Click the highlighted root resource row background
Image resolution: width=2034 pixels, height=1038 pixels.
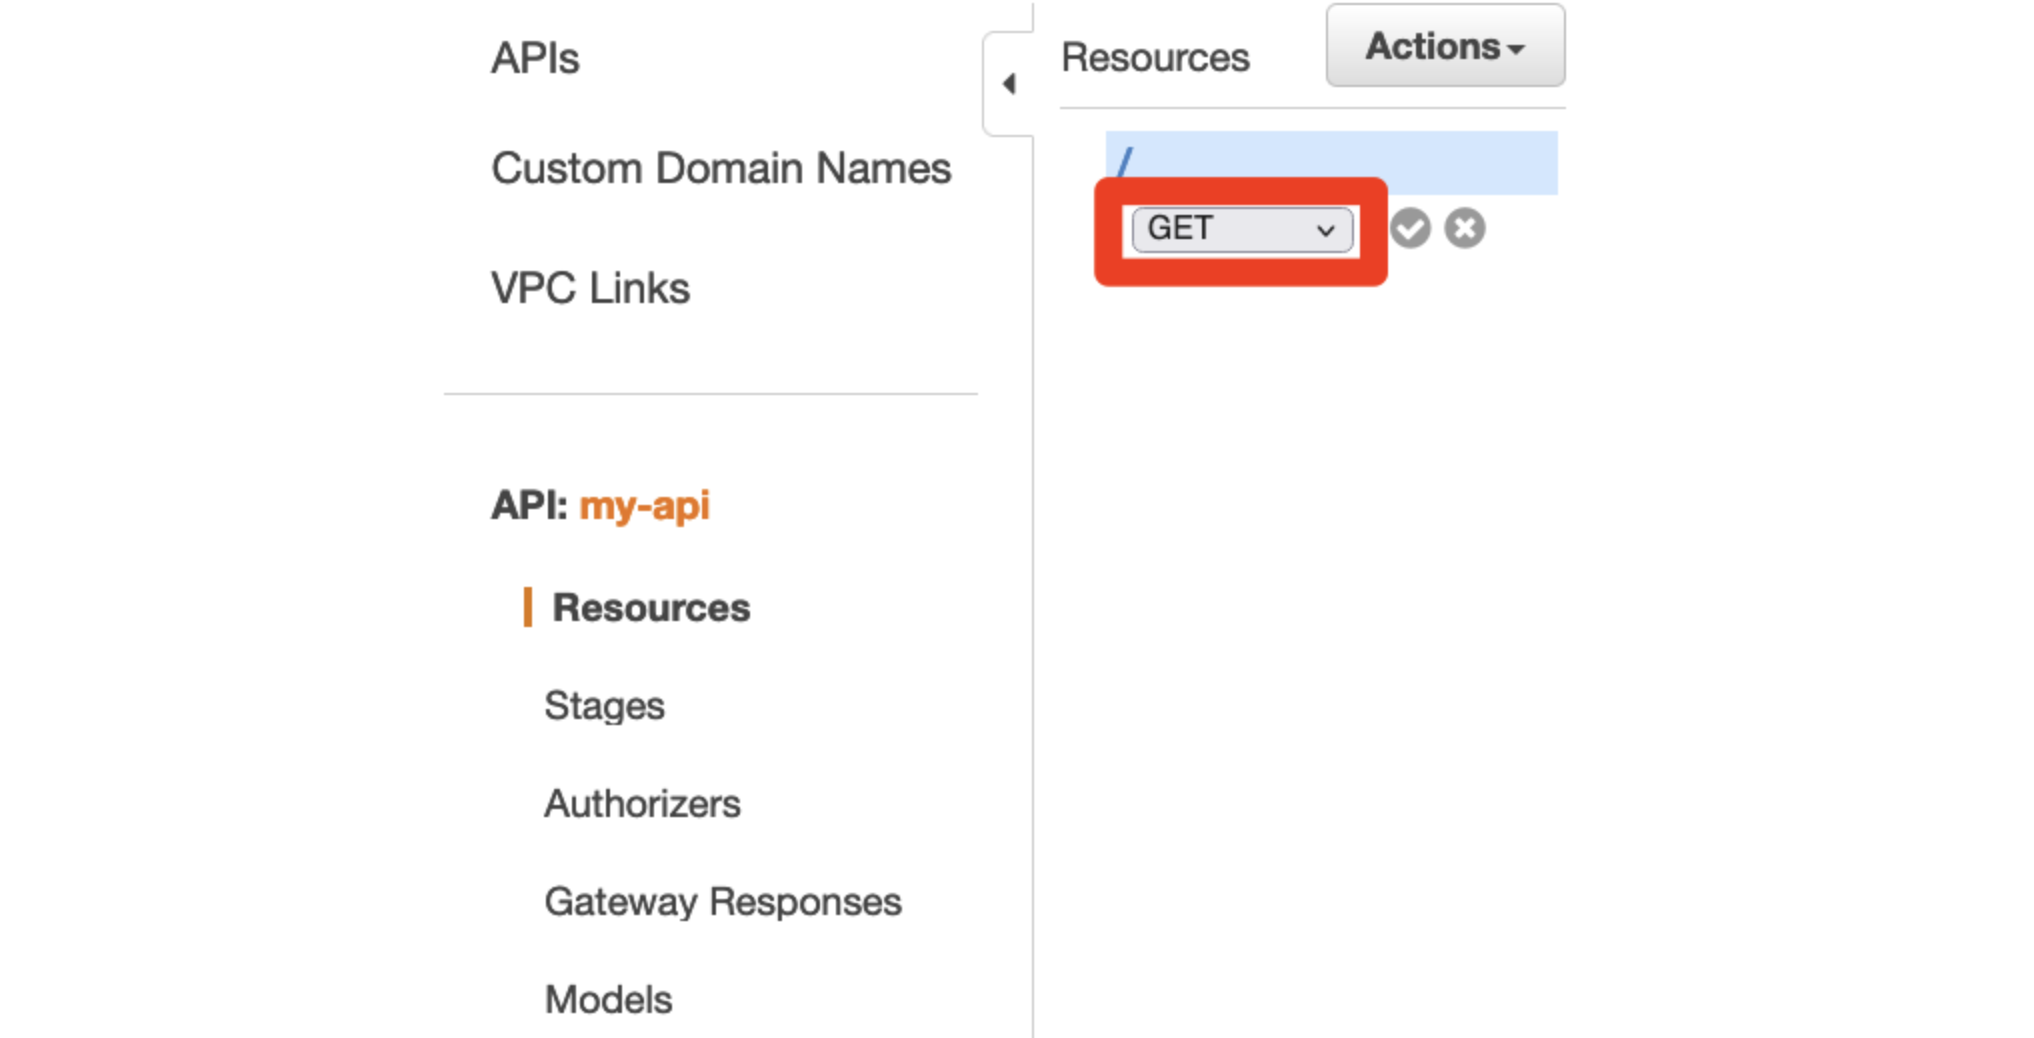[x=1331, y=163]
